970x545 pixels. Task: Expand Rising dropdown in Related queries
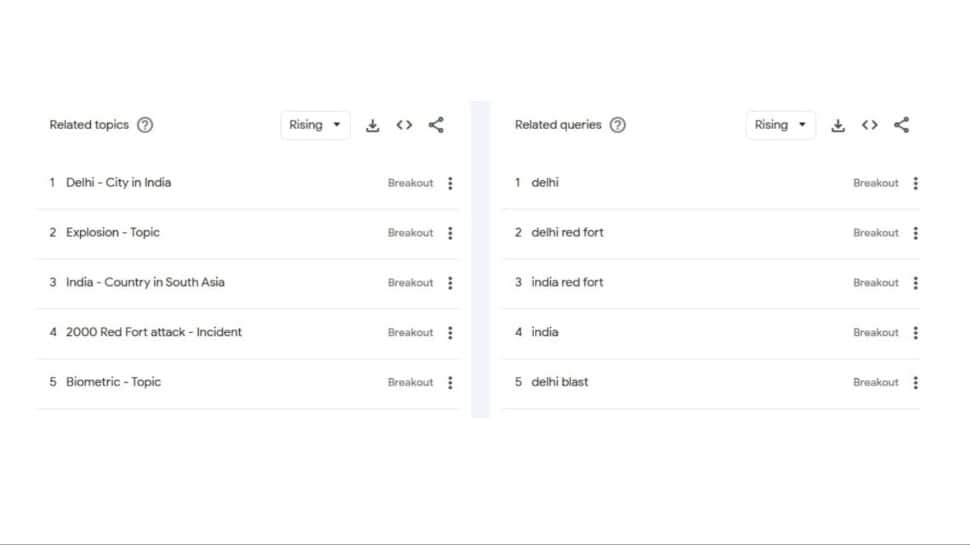(x=780, y=125)
